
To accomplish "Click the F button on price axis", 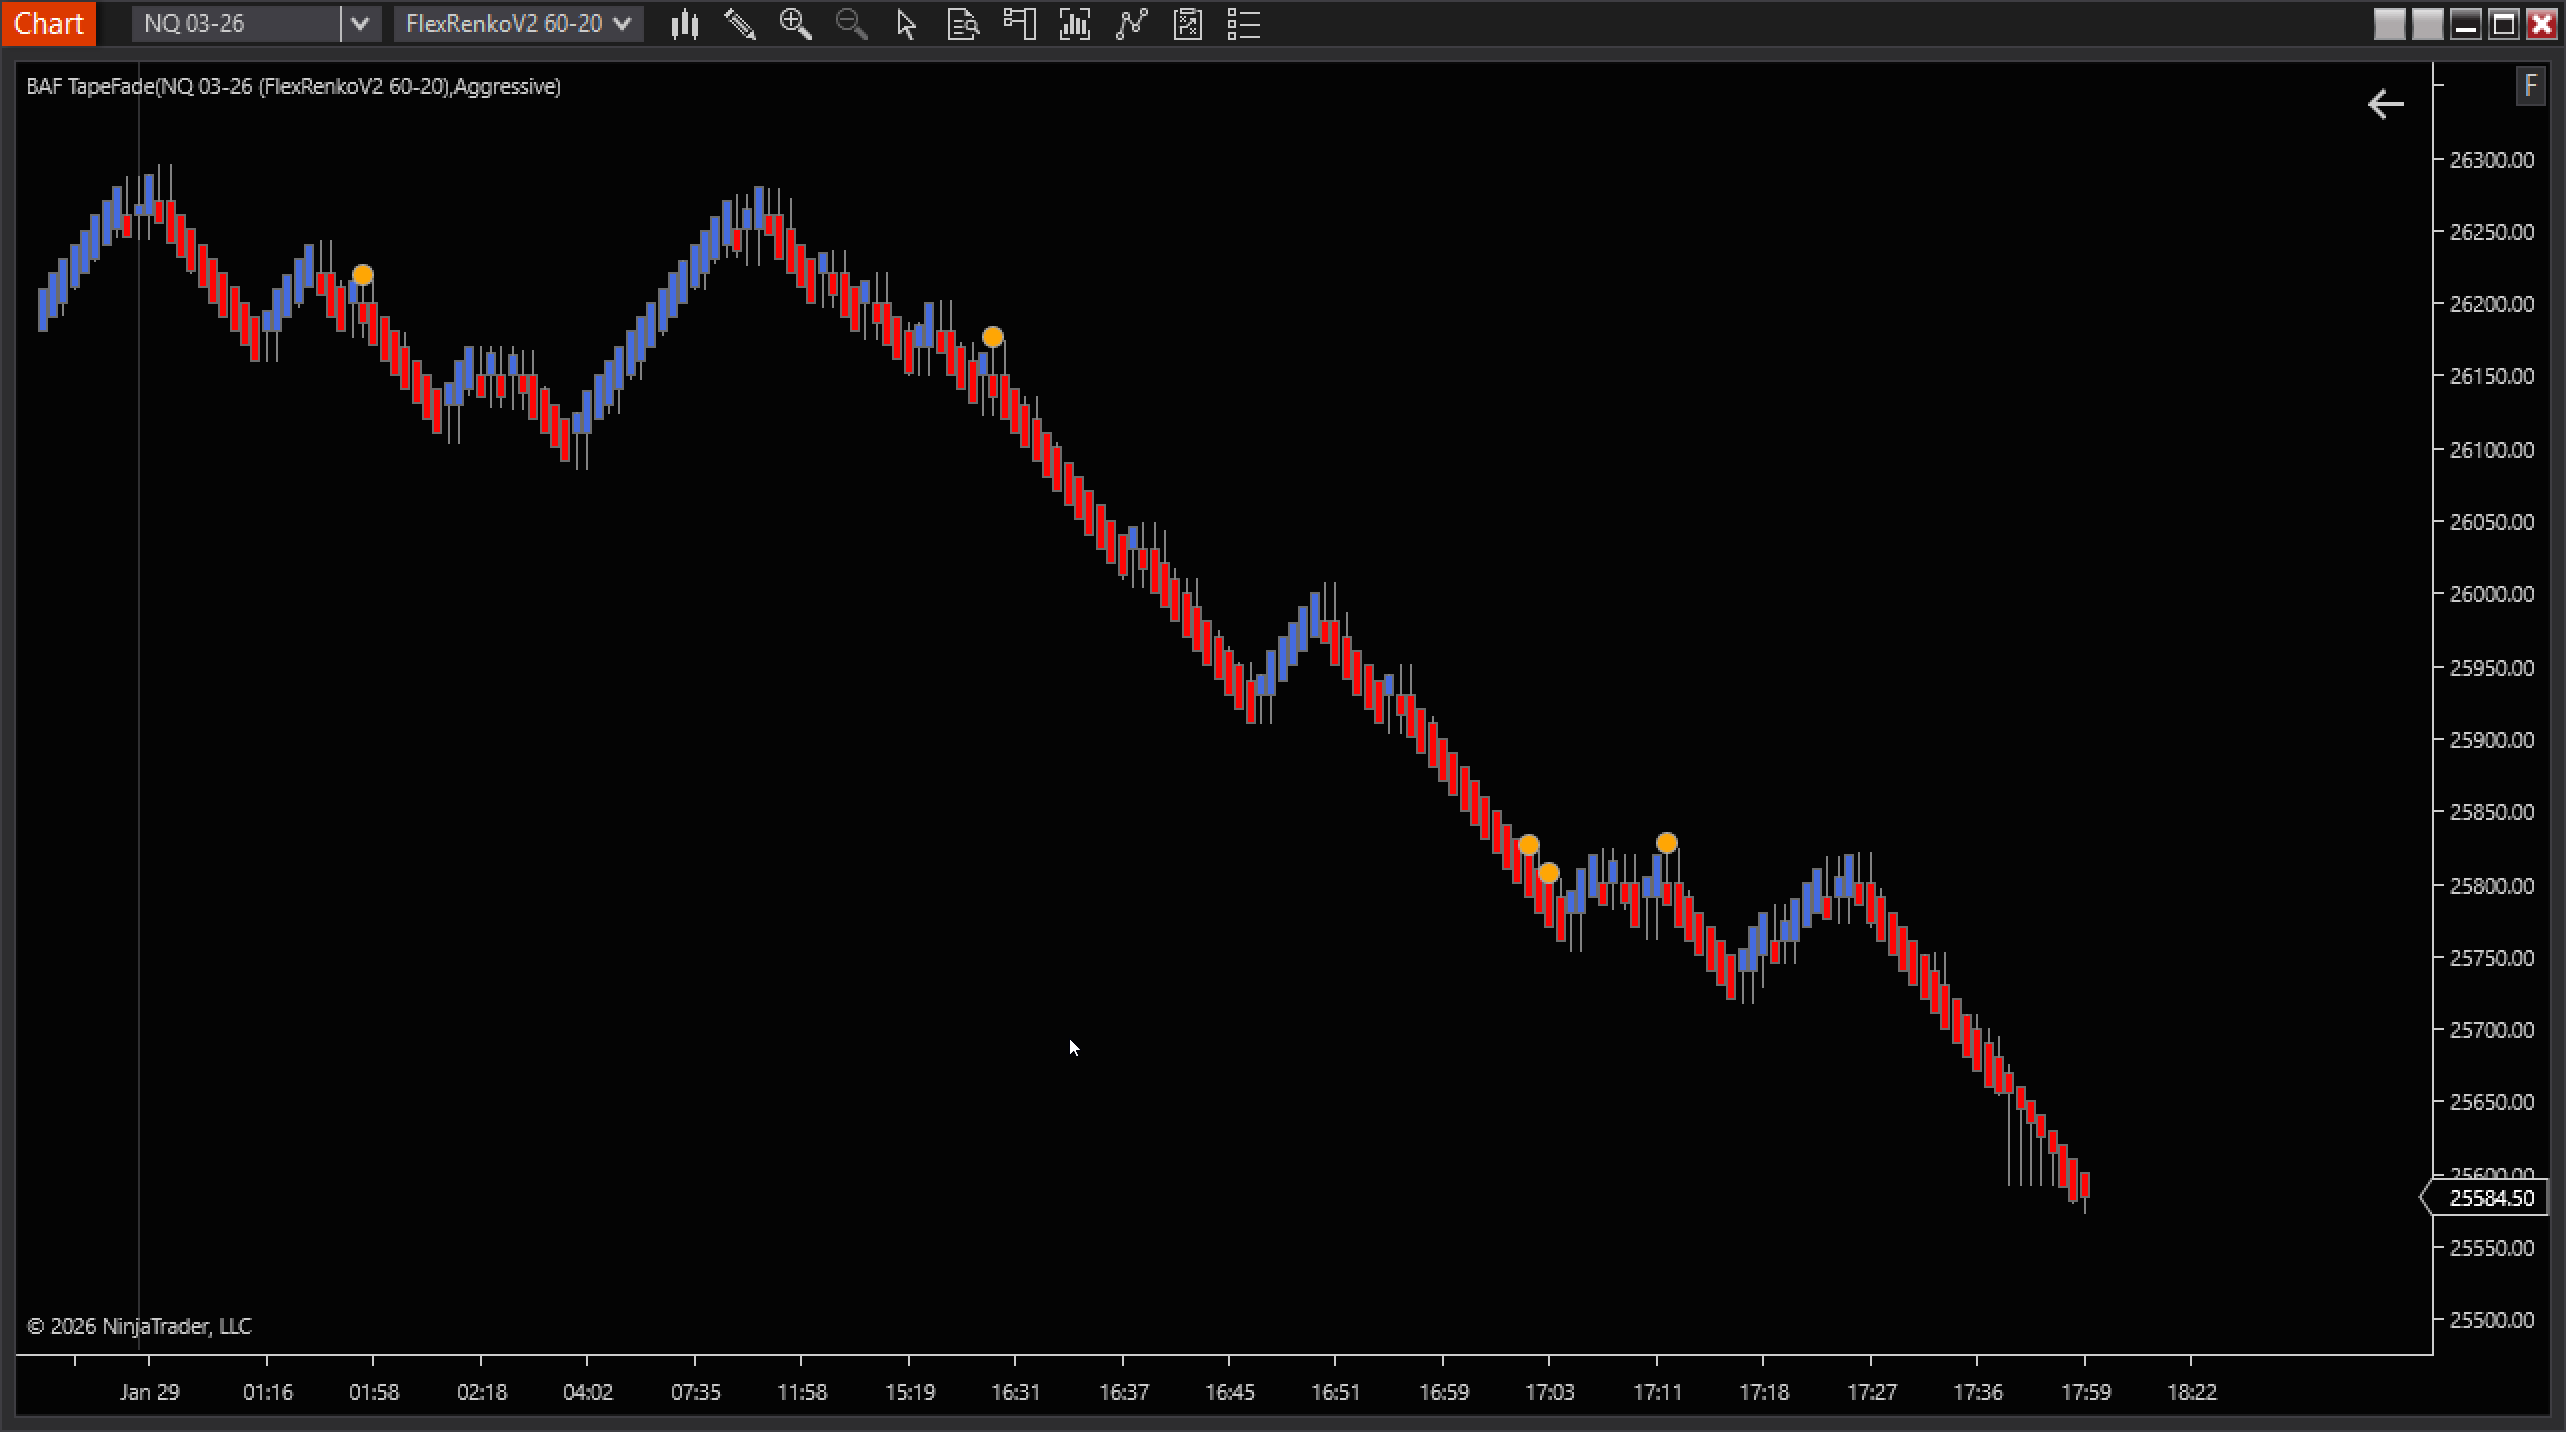I will [x=2530, y=86].
